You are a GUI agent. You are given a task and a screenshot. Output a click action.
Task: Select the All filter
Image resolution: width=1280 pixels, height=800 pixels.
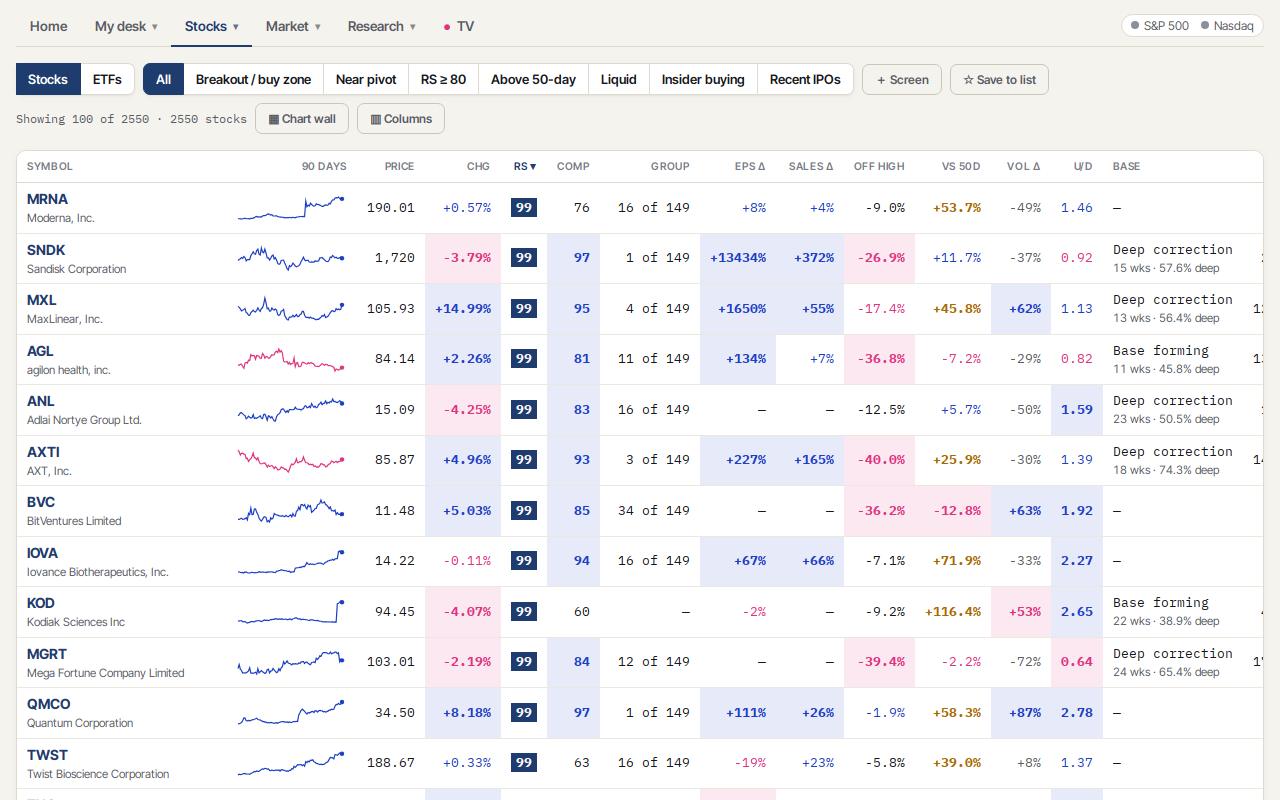click(163, 79)
